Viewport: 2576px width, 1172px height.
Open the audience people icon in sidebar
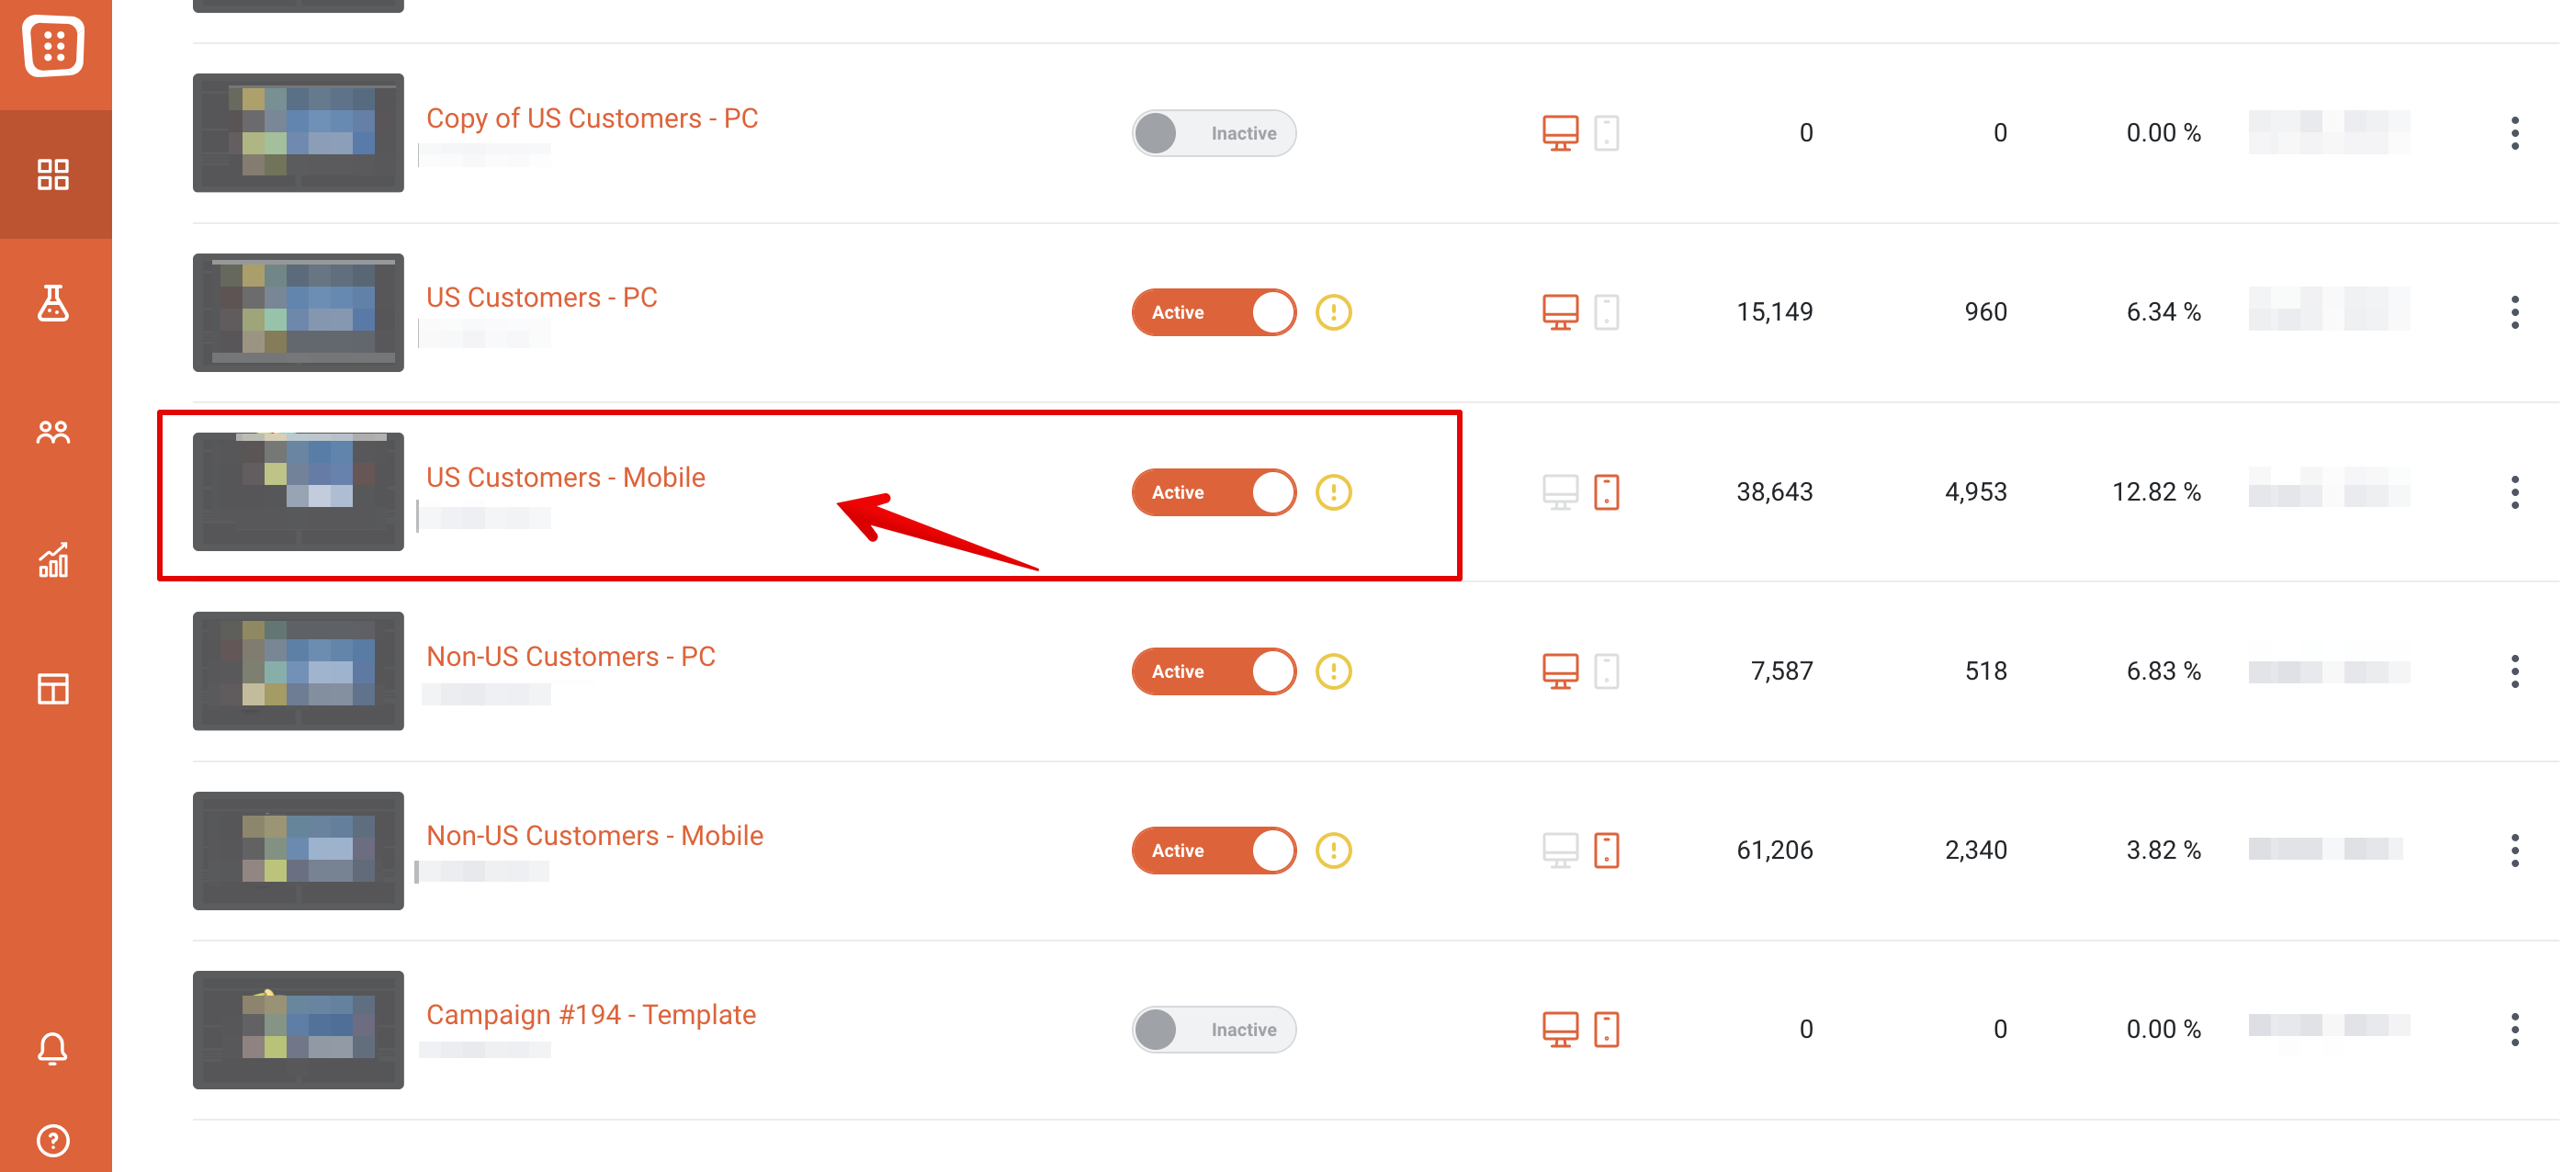[53, 432]
